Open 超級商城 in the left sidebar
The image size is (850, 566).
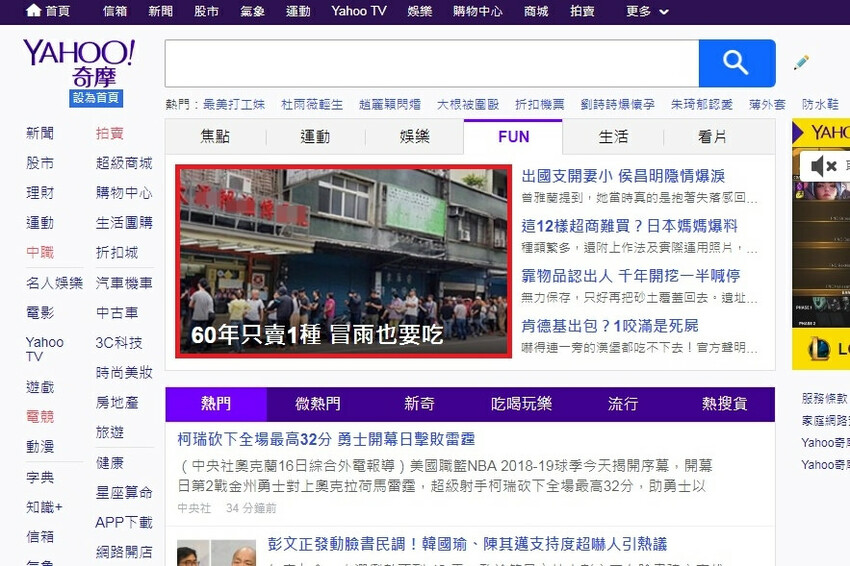[124, 163]
